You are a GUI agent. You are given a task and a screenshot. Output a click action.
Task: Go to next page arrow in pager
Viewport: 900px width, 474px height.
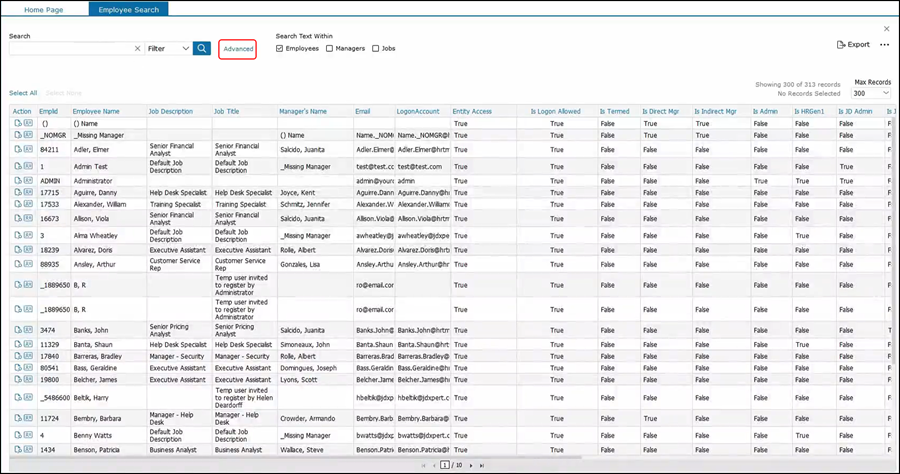(470, 465)
